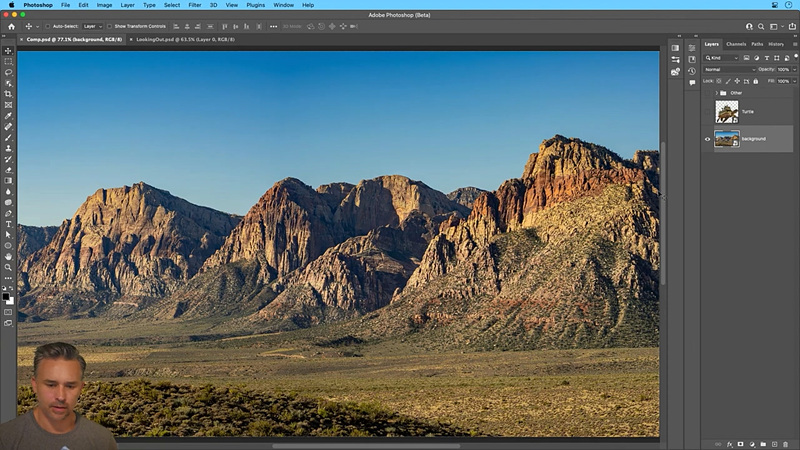Click the Fill value field
800x450 pixels.
(784, 81)
